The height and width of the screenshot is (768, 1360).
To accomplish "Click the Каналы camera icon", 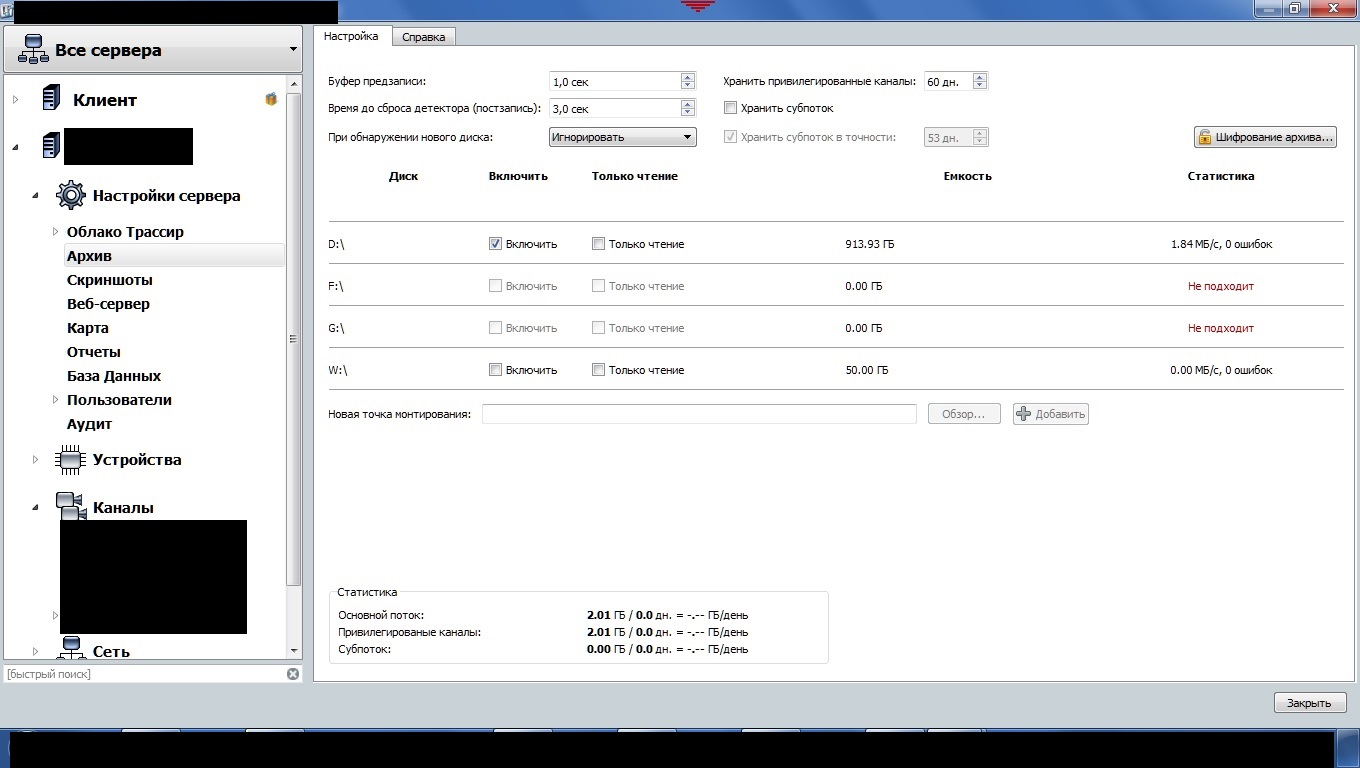I will click(70, 506).
